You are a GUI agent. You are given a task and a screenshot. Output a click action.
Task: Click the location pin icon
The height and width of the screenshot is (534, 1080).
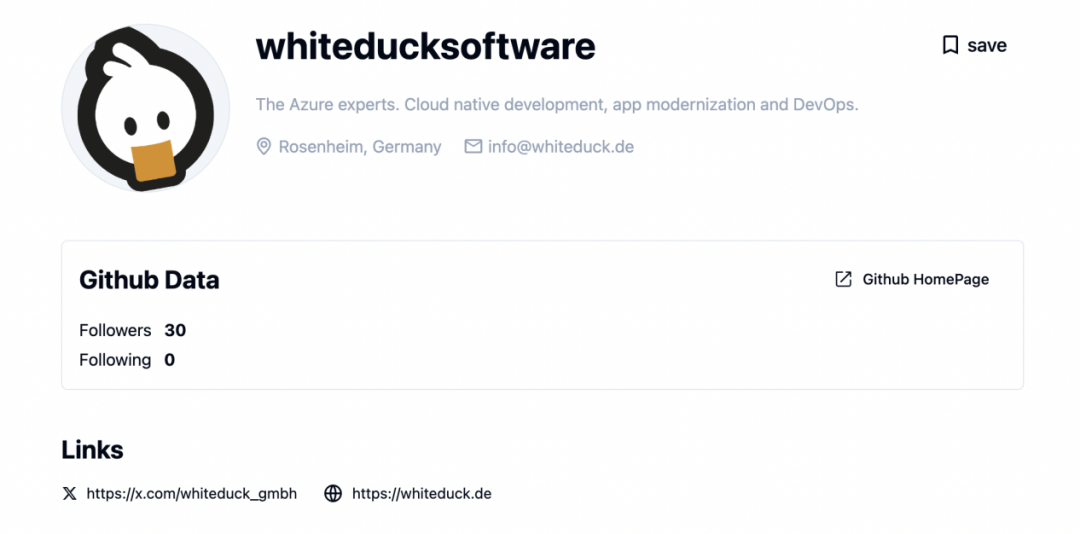click(x=263, y=147)
